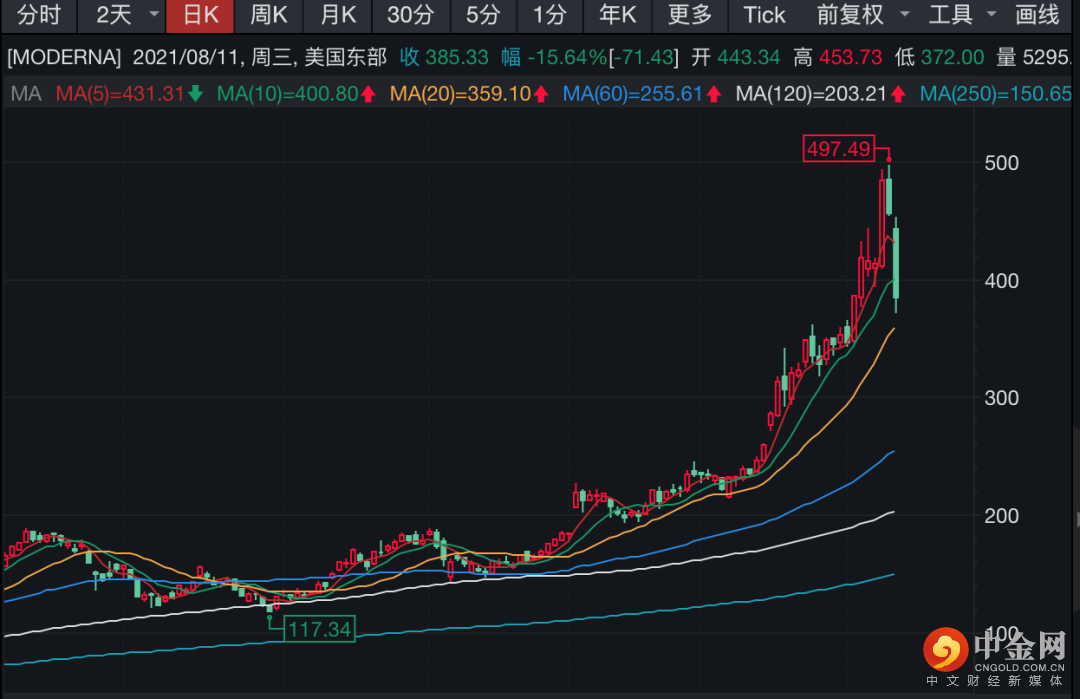1080x699 pixels.
Task: Select the 日K daily candlestick tab
Action: point(200,15)
